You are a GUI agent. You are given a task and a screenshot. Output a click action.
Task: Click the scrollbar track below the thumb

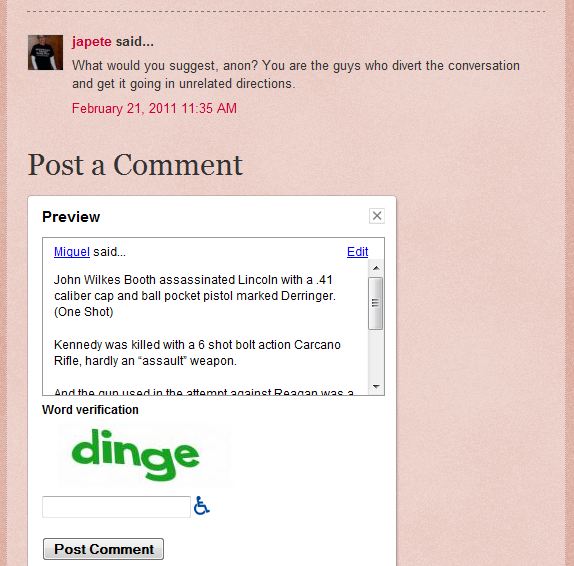click(376, 354)
